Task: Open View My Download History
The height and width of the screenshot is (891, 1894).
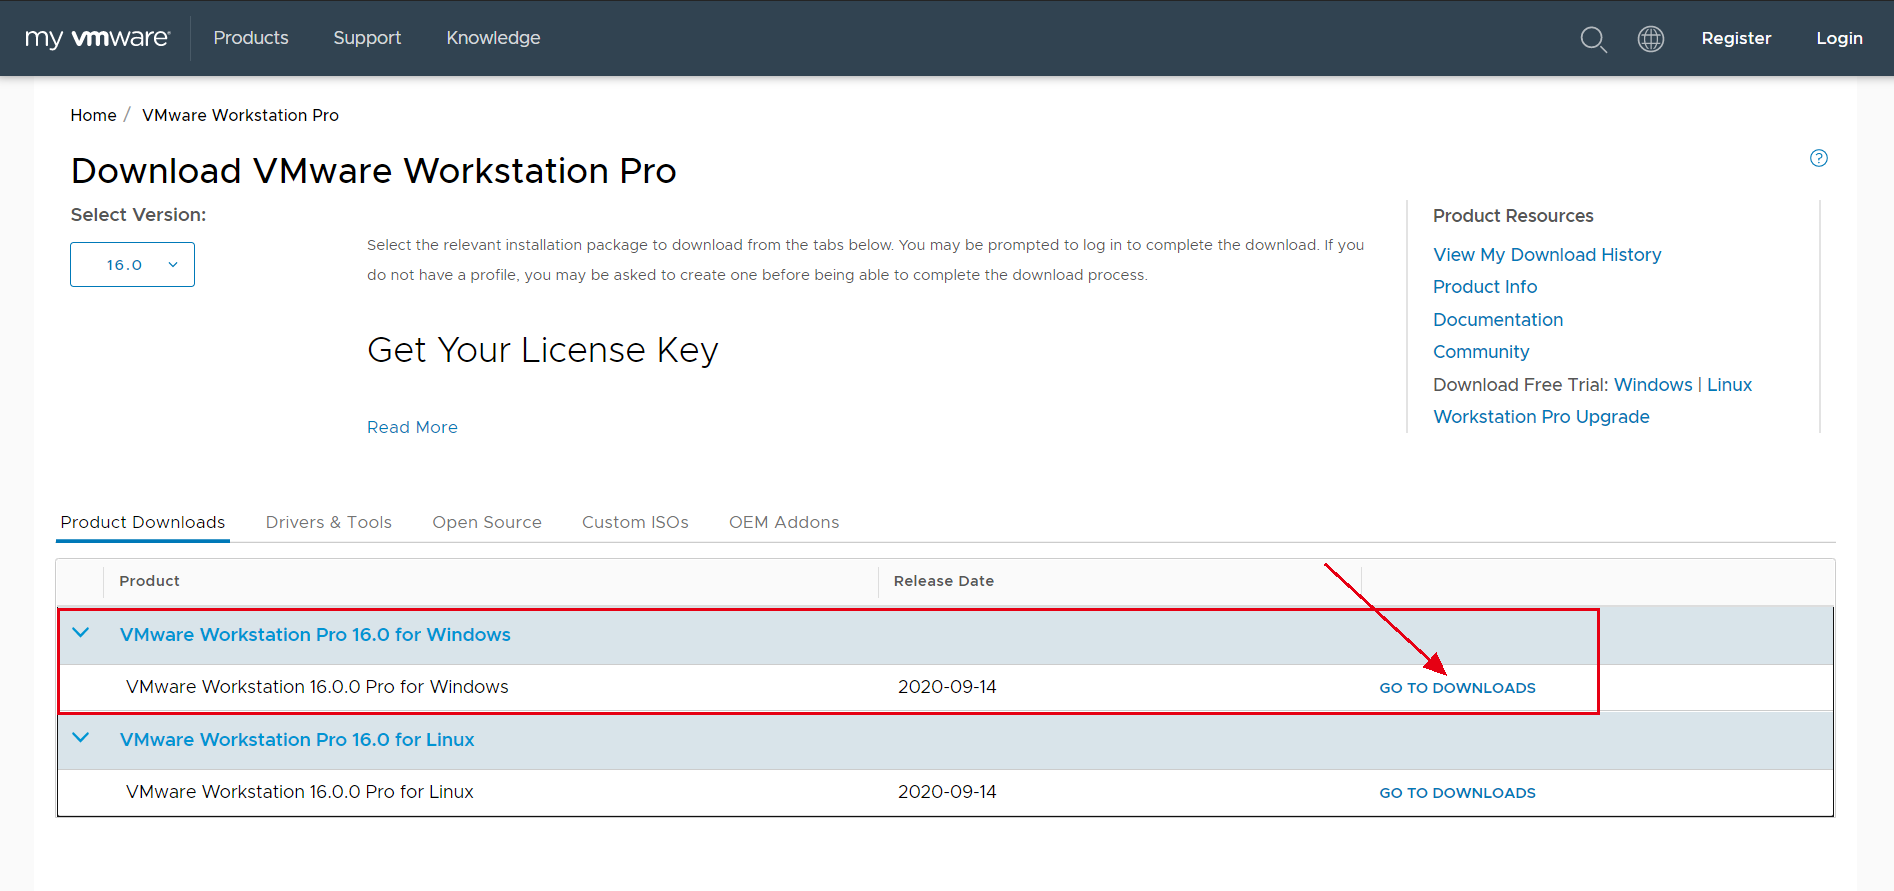Action: click(x=1547, y=255)
